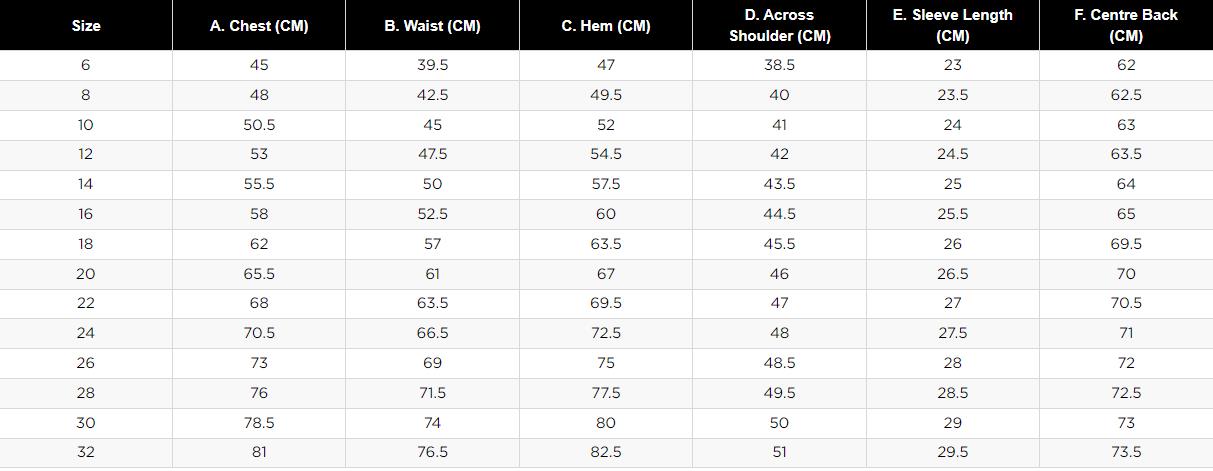Select waist value 61 for size 20
The image size is (1213, 471).
(x=432, y=274)
